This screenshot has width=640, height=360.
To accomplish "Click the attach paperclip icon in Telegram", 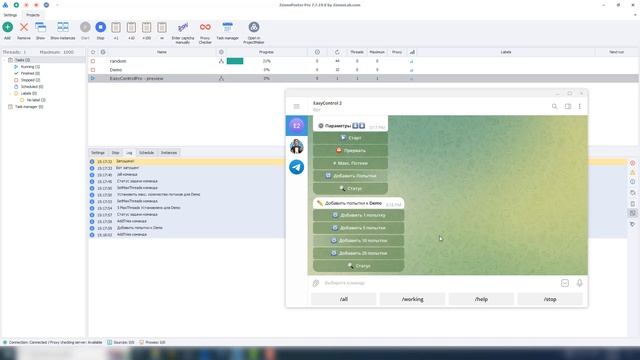I will pyautogui.click(x=316, y=283).
